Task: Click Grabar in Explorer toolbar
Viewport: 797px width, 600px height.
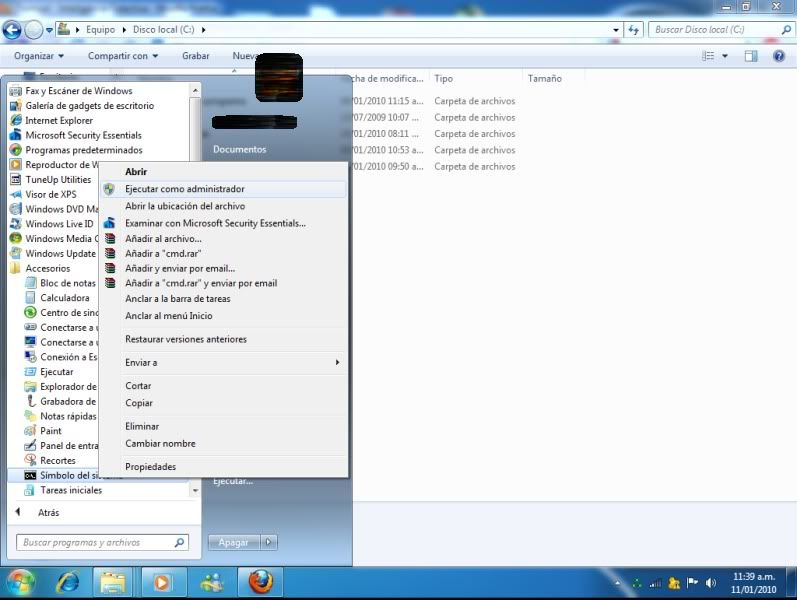Action: [x=196, y=56]
